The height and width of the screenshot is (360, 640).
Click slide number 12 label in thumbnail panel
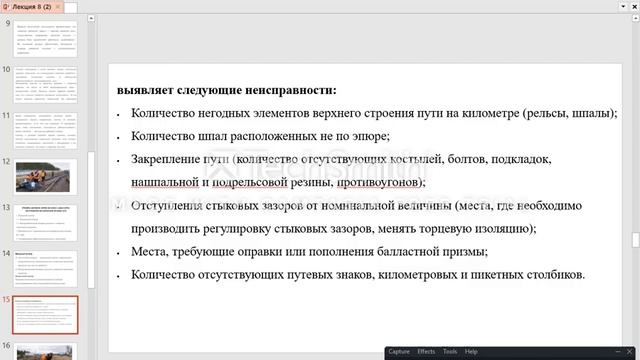pos(6,162)
